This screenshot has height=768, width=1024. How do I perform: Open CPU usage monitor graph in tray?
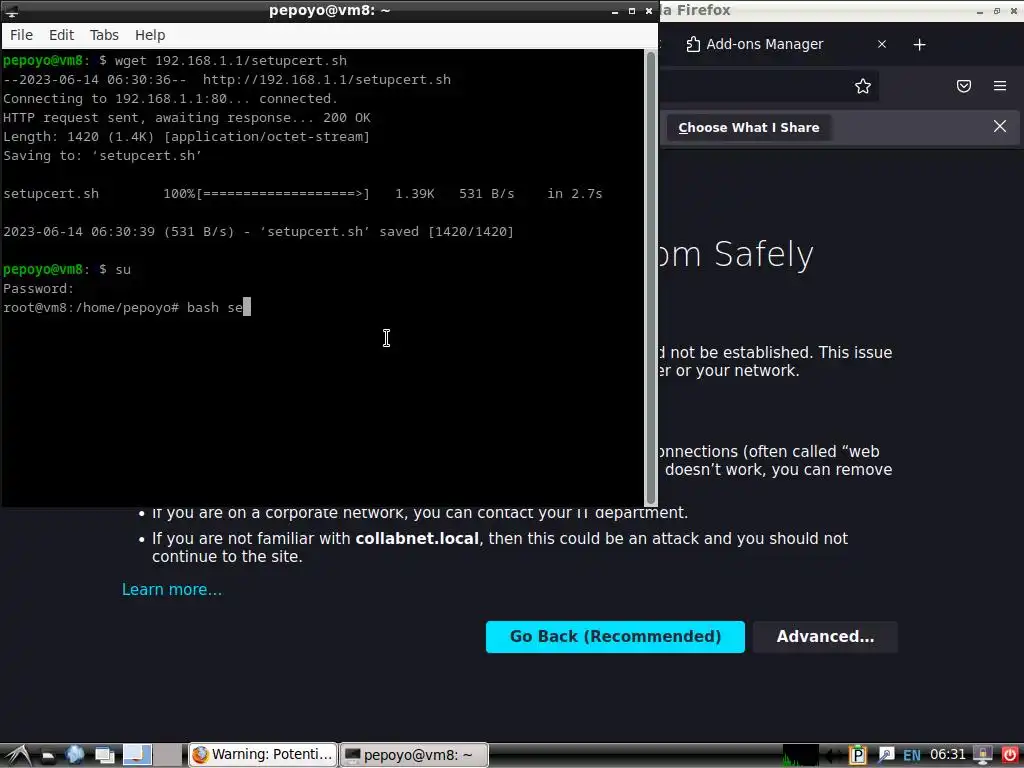point(801,755)
